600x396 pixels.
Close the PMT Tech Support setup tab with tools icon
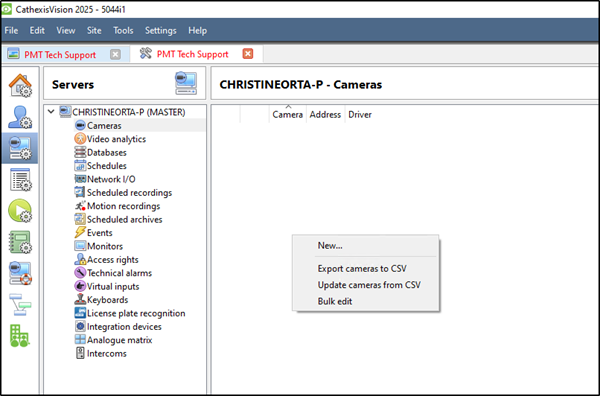coord(248,54)
